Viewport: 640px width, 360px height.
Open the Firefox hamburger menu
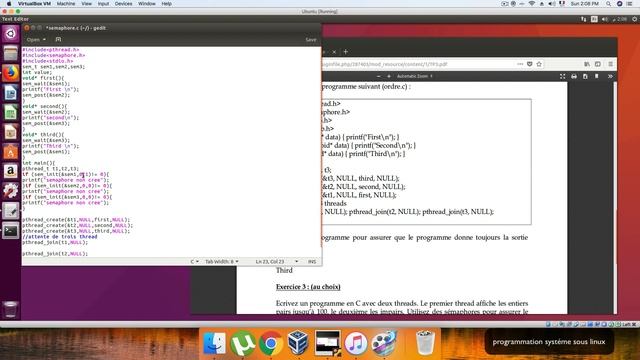611,64
